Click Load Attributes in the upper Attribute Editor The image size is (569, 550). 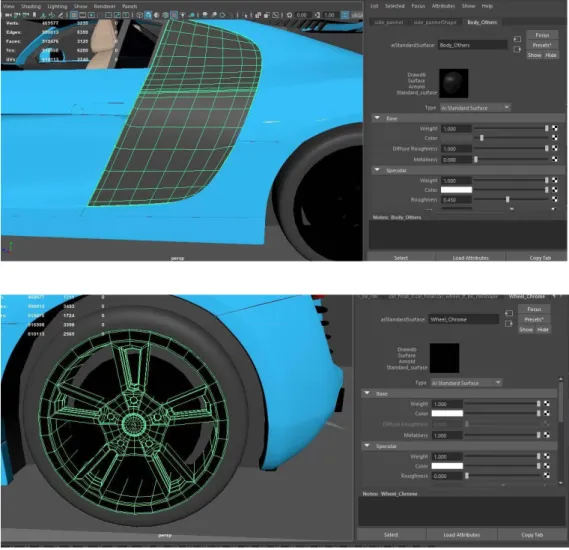(471, 258)
